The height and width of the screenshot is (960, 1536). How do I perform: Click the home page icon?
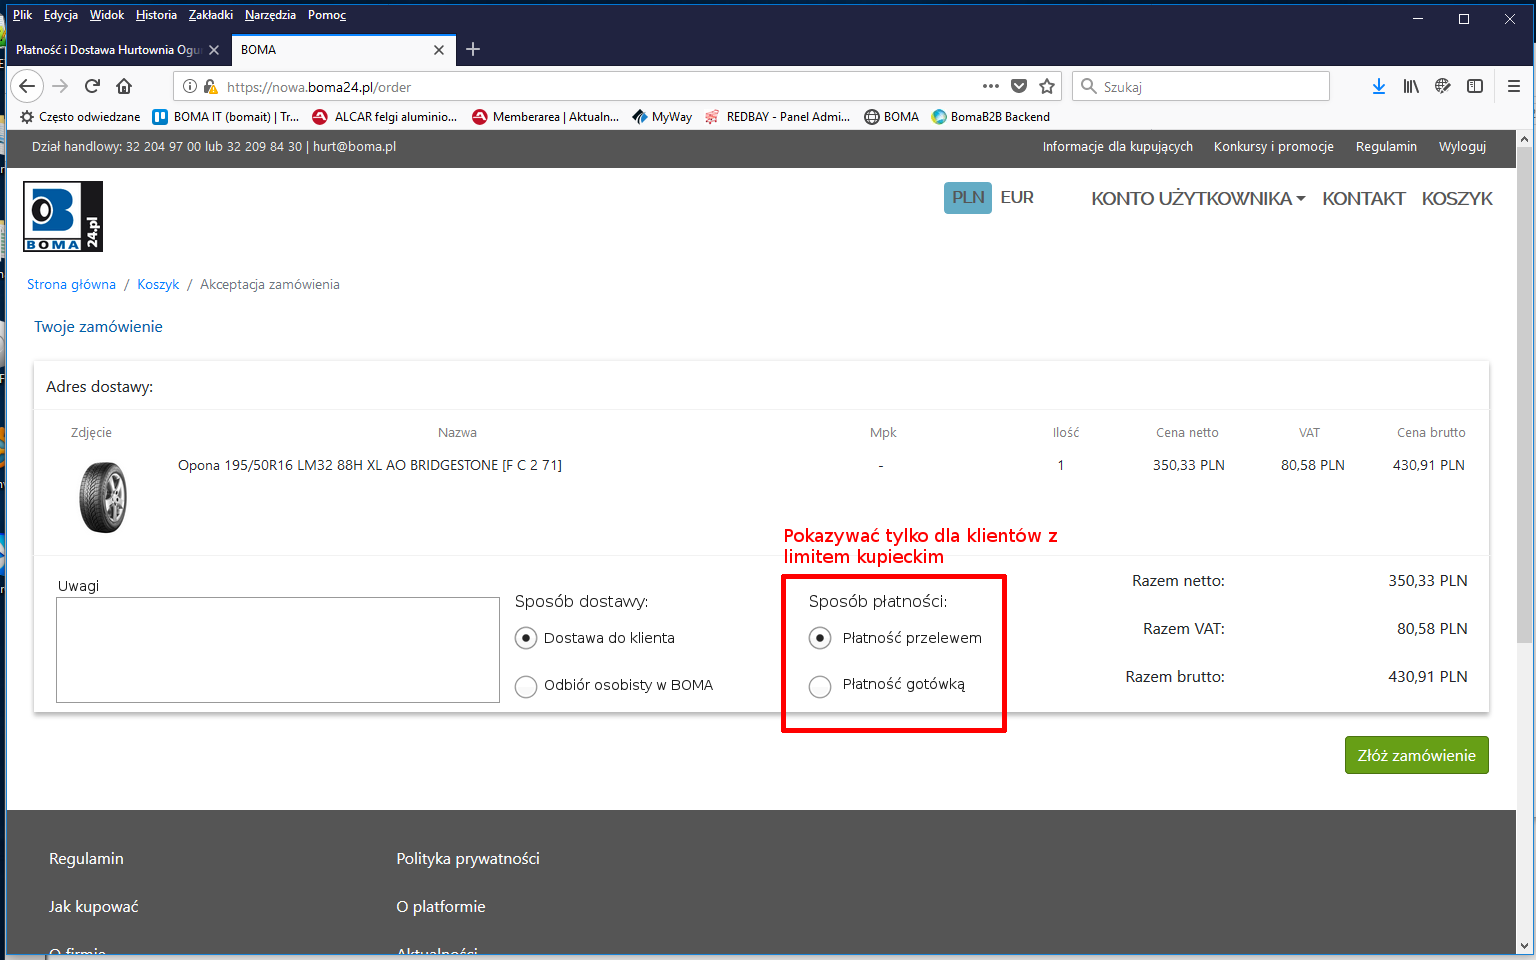(124, 86)
